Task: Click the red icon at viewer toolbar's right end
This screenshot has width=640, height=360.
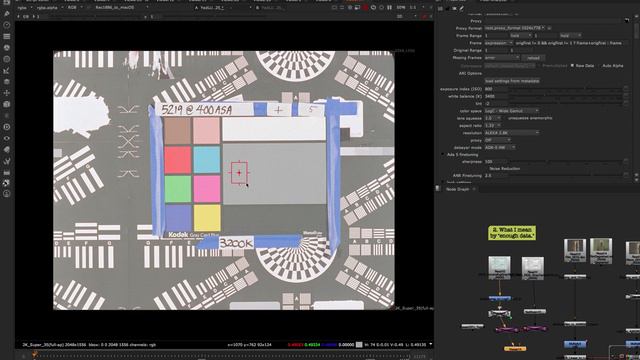Action: point(424,17)
